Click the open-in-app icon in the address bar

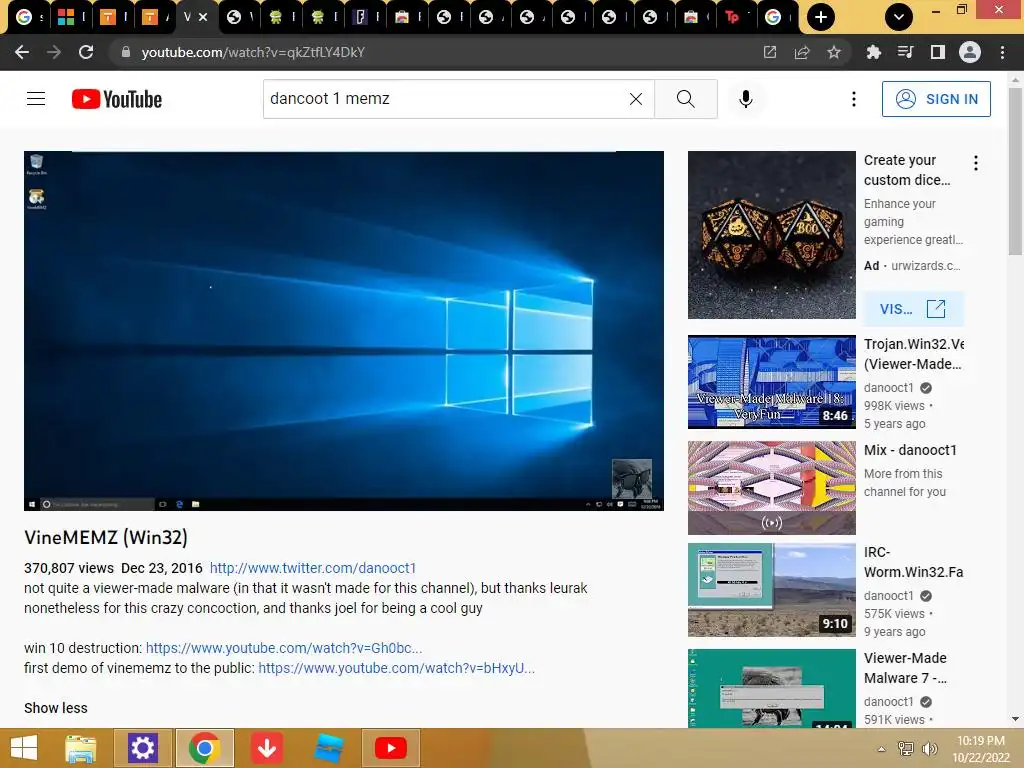click(770, 52)
